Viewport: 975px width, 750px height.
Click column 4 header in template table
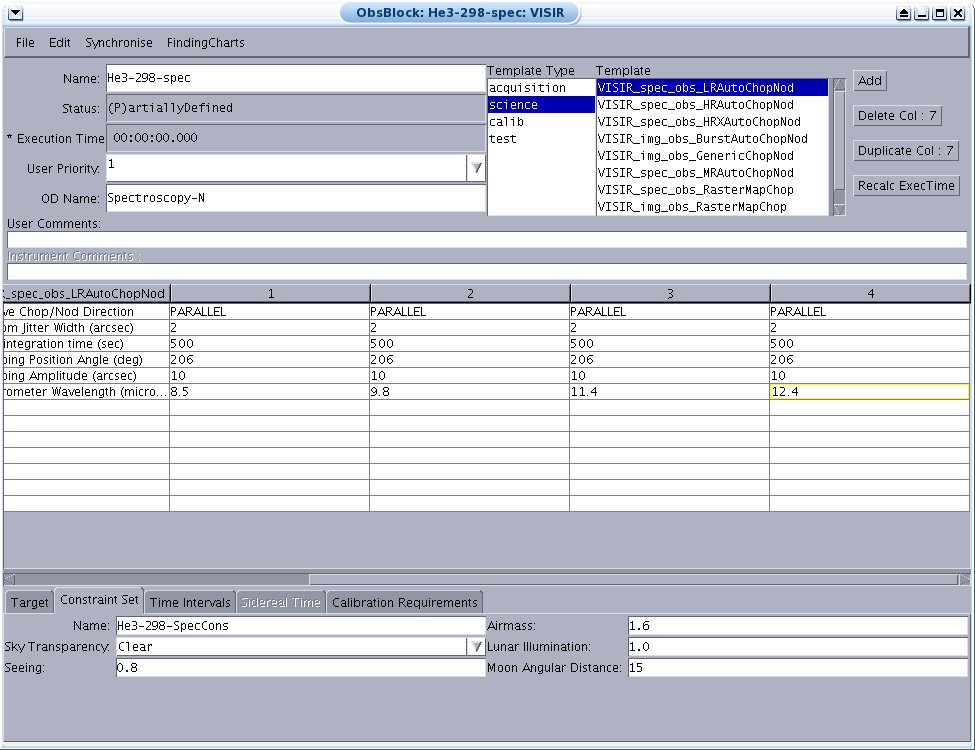tap(871, 294)
